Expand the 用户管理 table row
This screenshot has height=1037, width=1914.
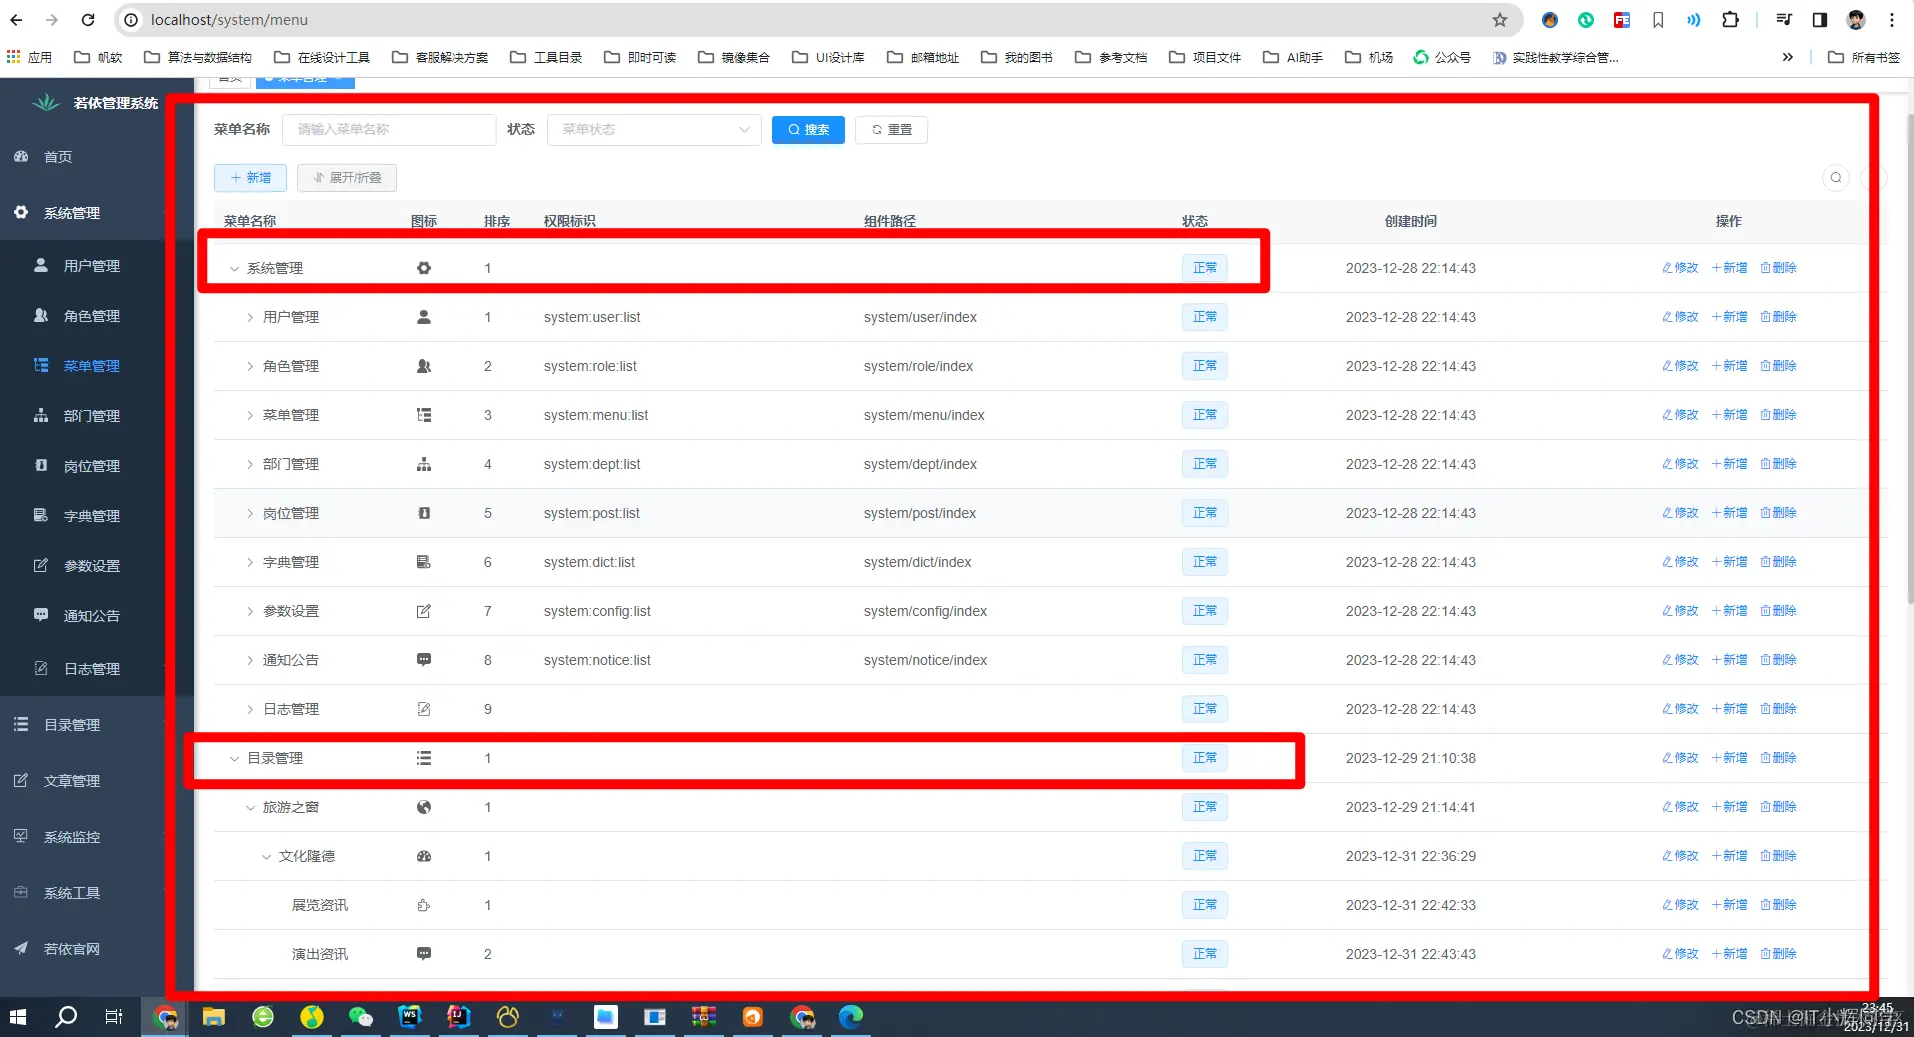tap(250, 317)
